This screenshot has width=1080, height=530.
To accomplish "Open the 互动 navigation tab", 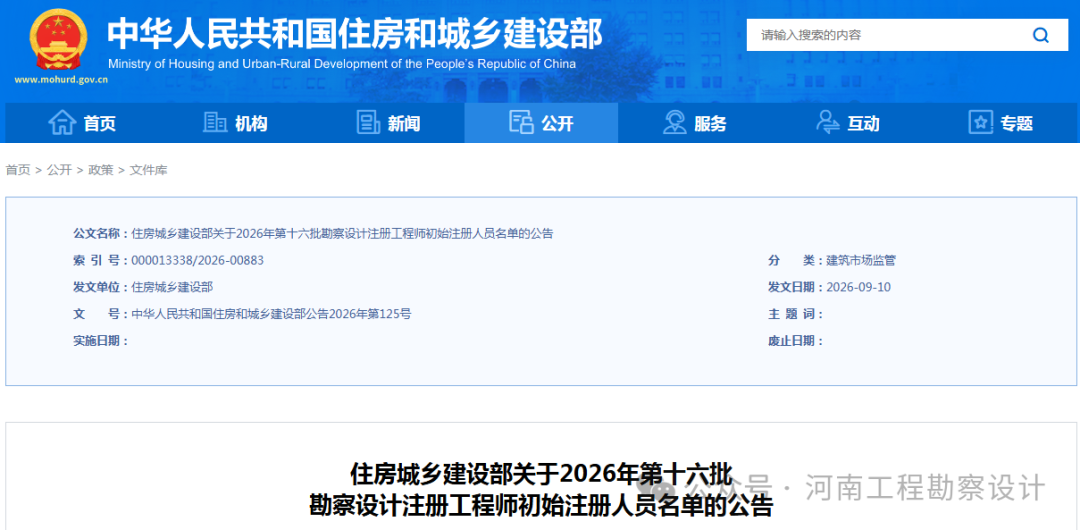I will pos(847,123).
